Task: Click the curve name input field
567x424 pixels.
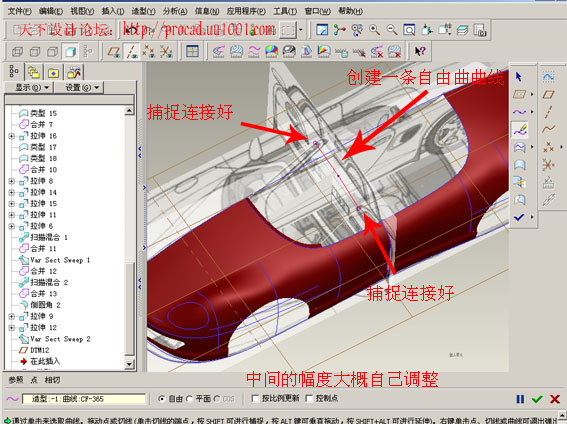Action: 84,399
